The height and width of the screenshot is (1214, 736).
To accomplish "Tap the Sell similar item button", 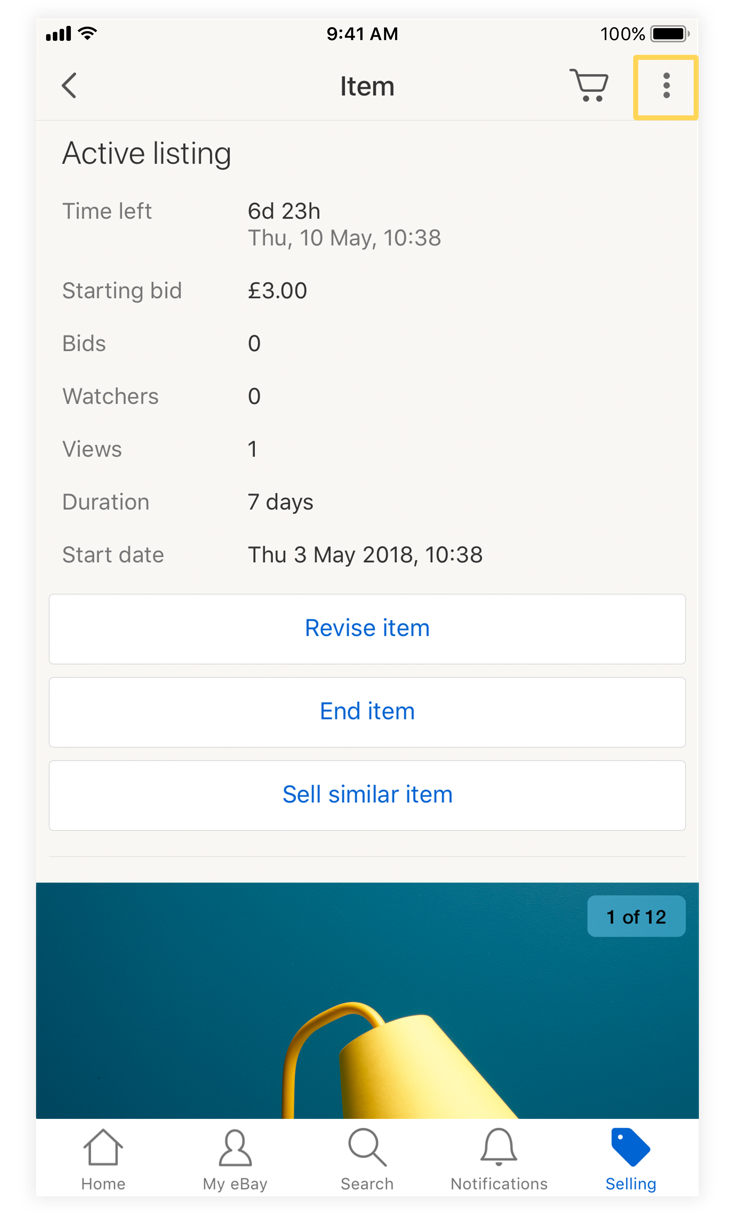I will coord(367,795).
